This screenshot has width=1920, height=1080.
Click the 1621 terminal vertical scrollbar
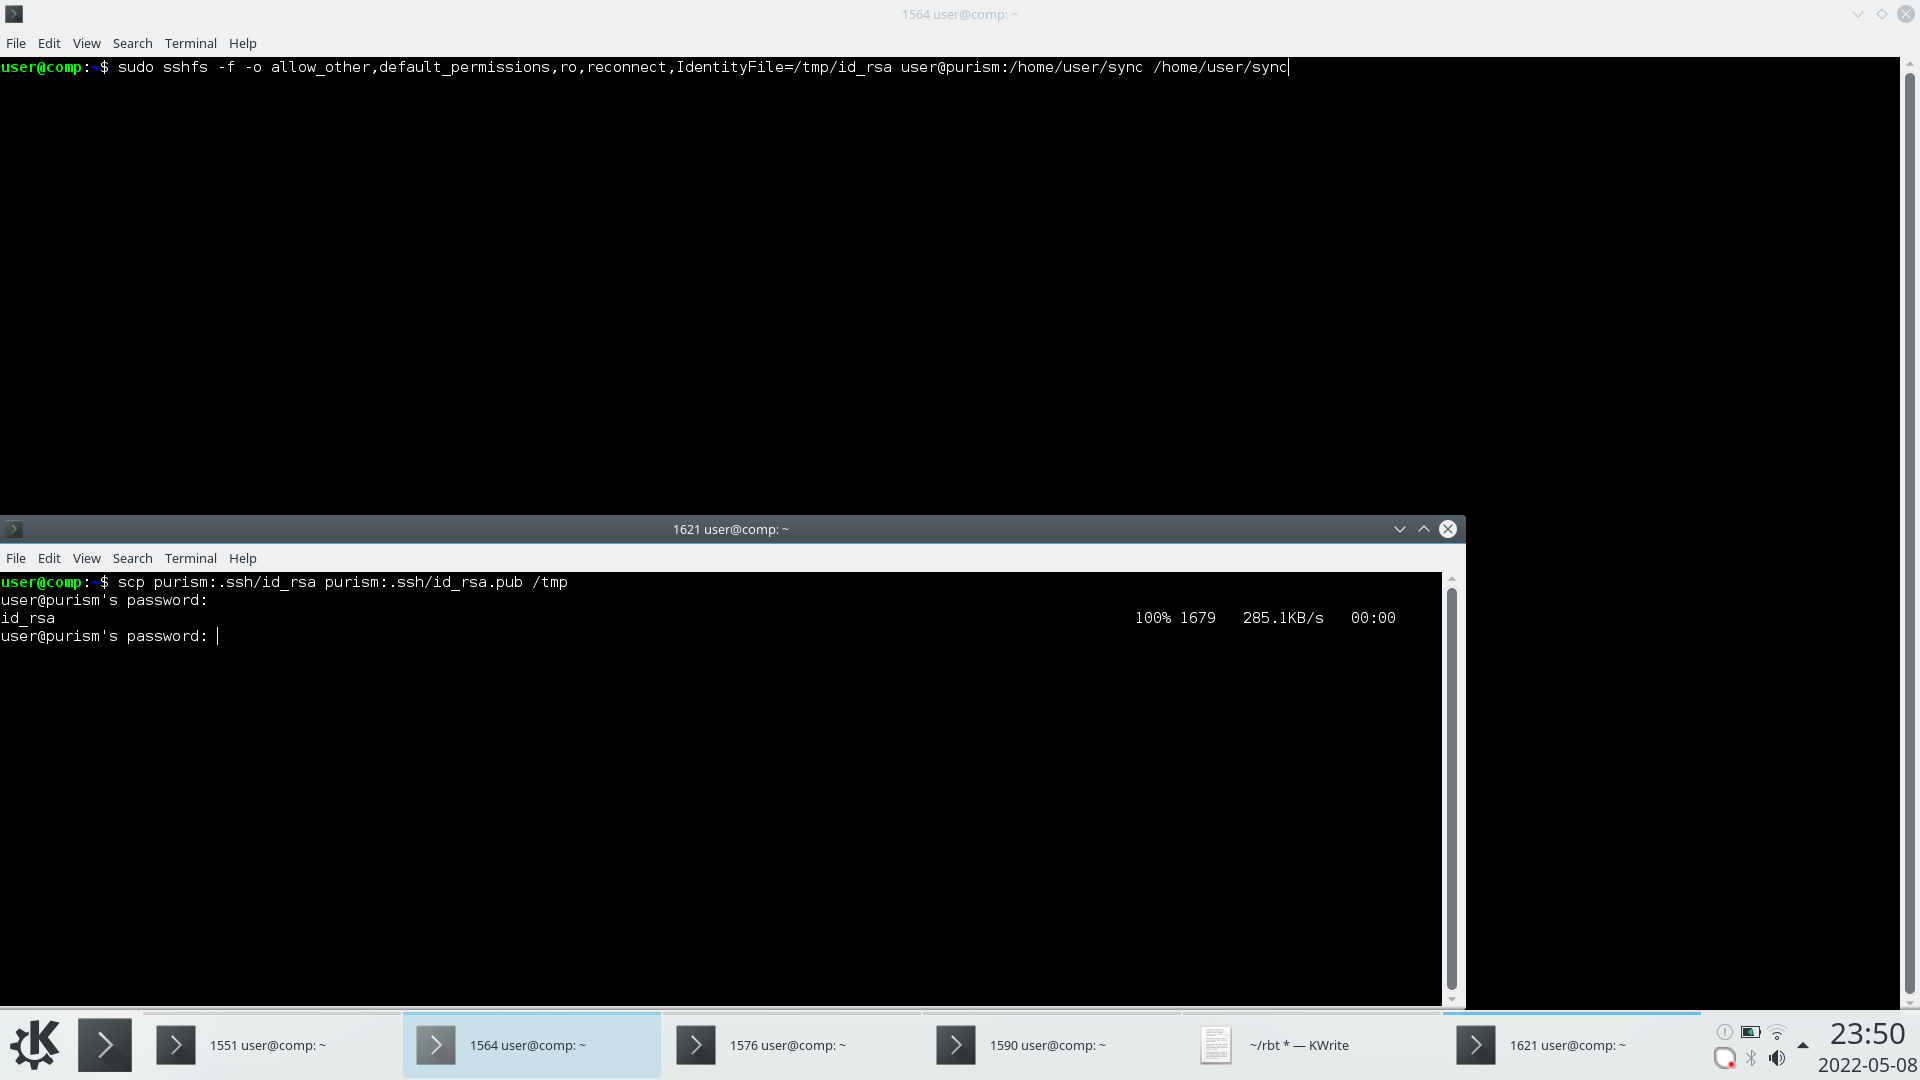(x=1451, y=788)
